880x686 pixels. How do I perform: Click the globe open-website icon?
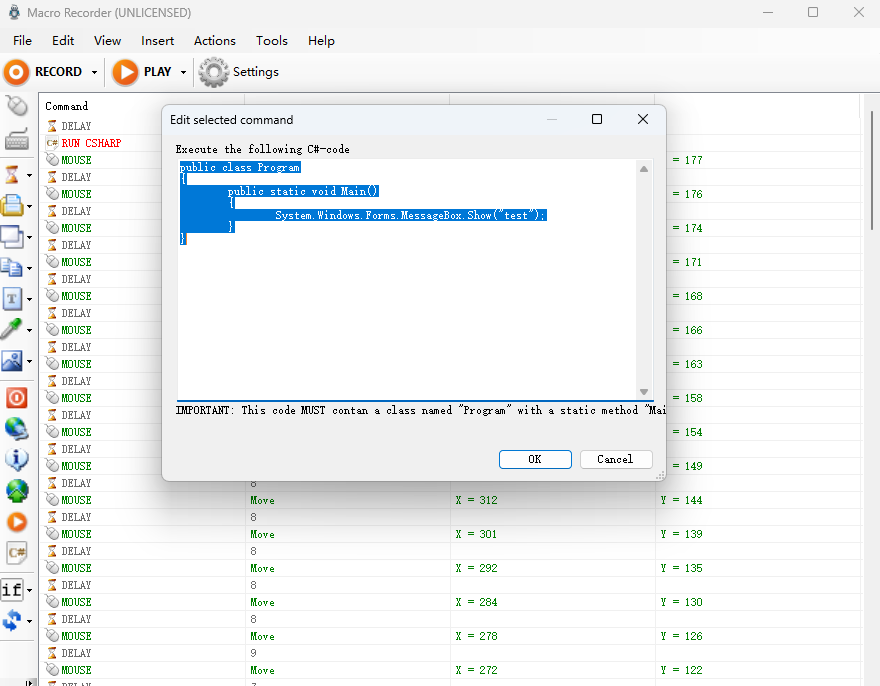(x=16, y=429)
